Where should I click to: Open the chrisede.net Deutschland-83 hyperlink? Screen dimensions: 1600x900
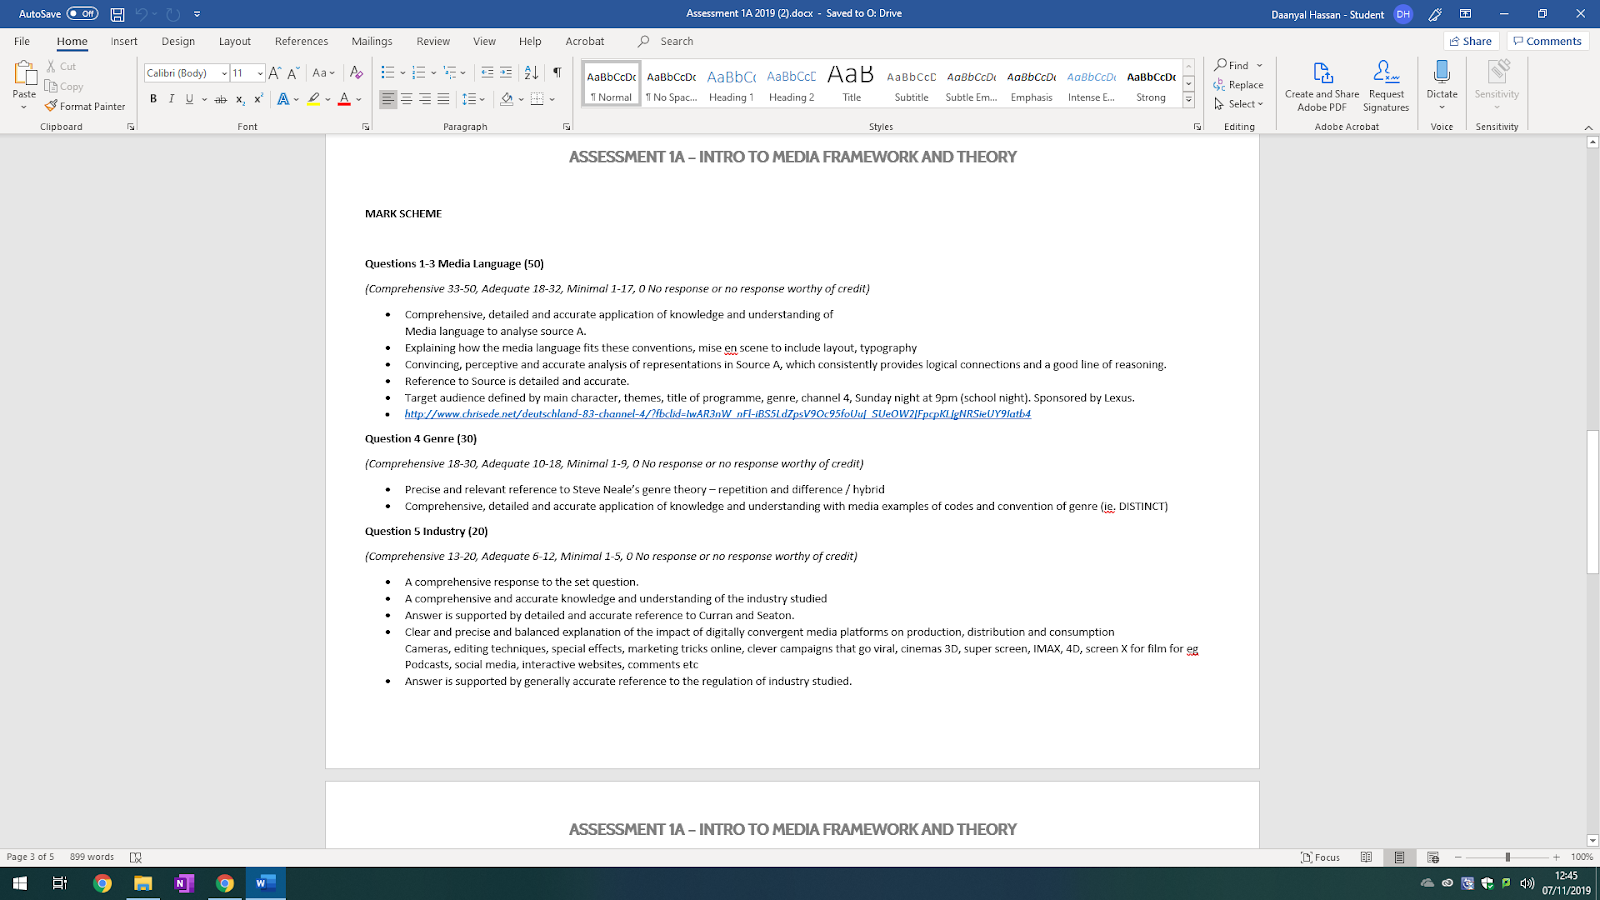718,414
